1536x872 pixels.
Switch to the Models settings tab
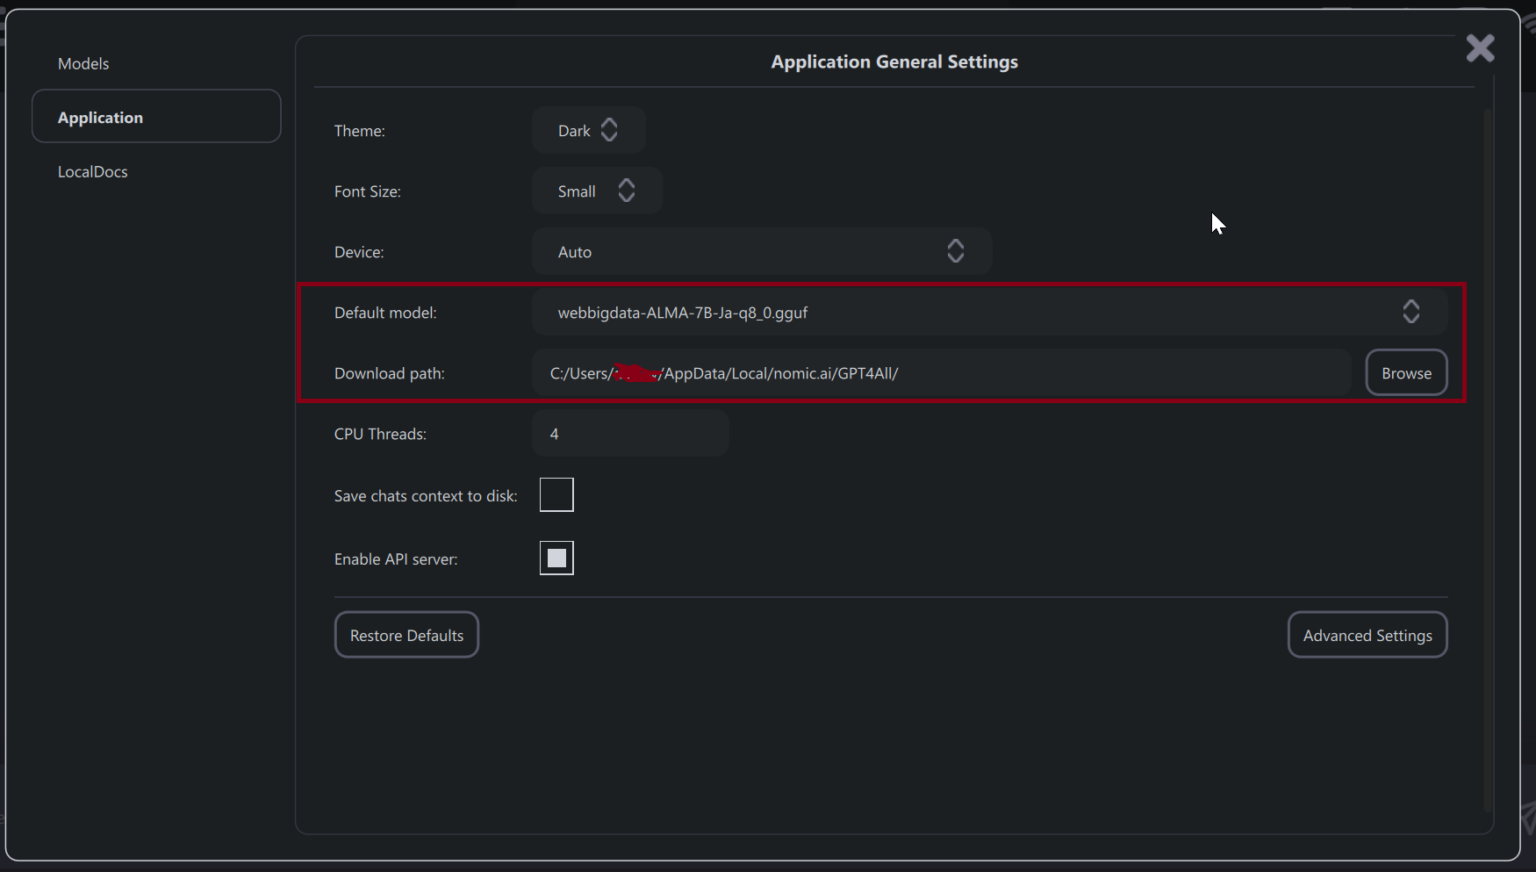(83, 63)
